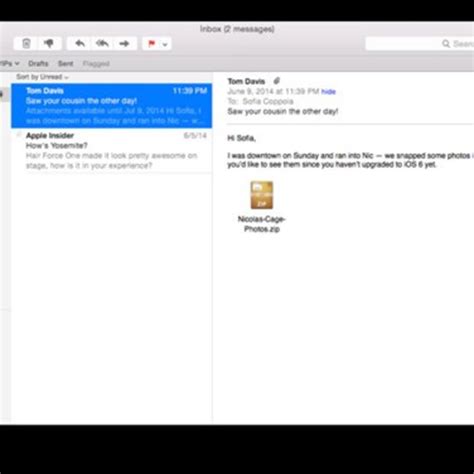Open the flag color dropdown arrow
Screen dimensions: 474x474
coord(165,44)
